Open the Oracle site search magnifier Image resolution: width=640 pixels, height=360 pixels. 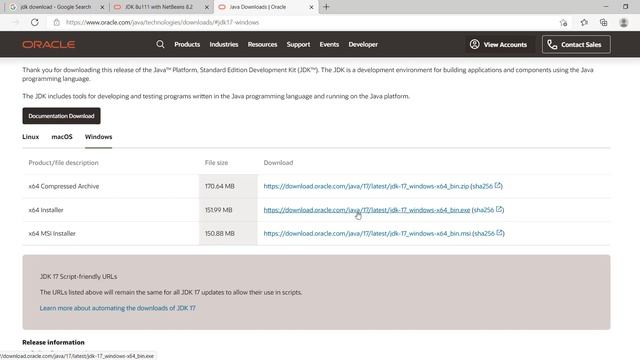pos(160,44)
